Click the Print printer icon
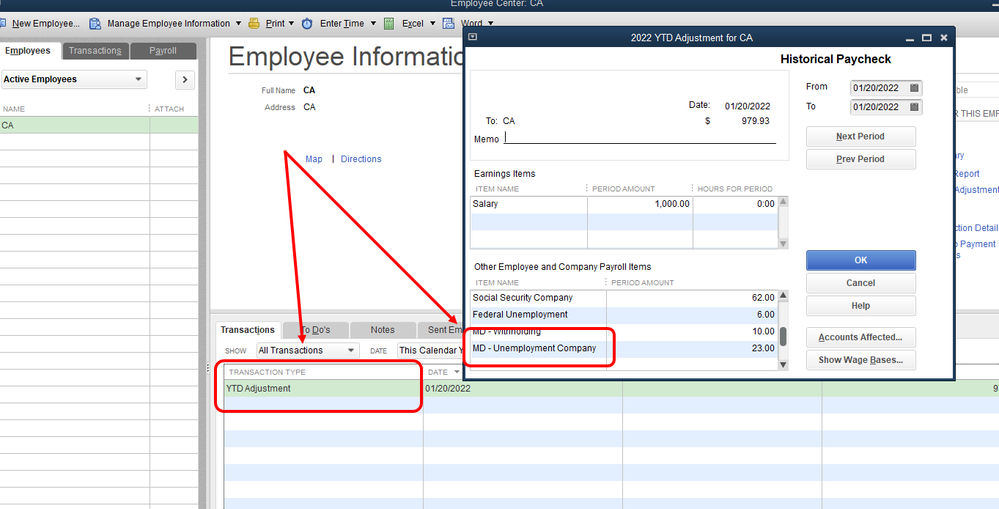The width and height of the screenshot is (999, 509). (x=254, y=23)
